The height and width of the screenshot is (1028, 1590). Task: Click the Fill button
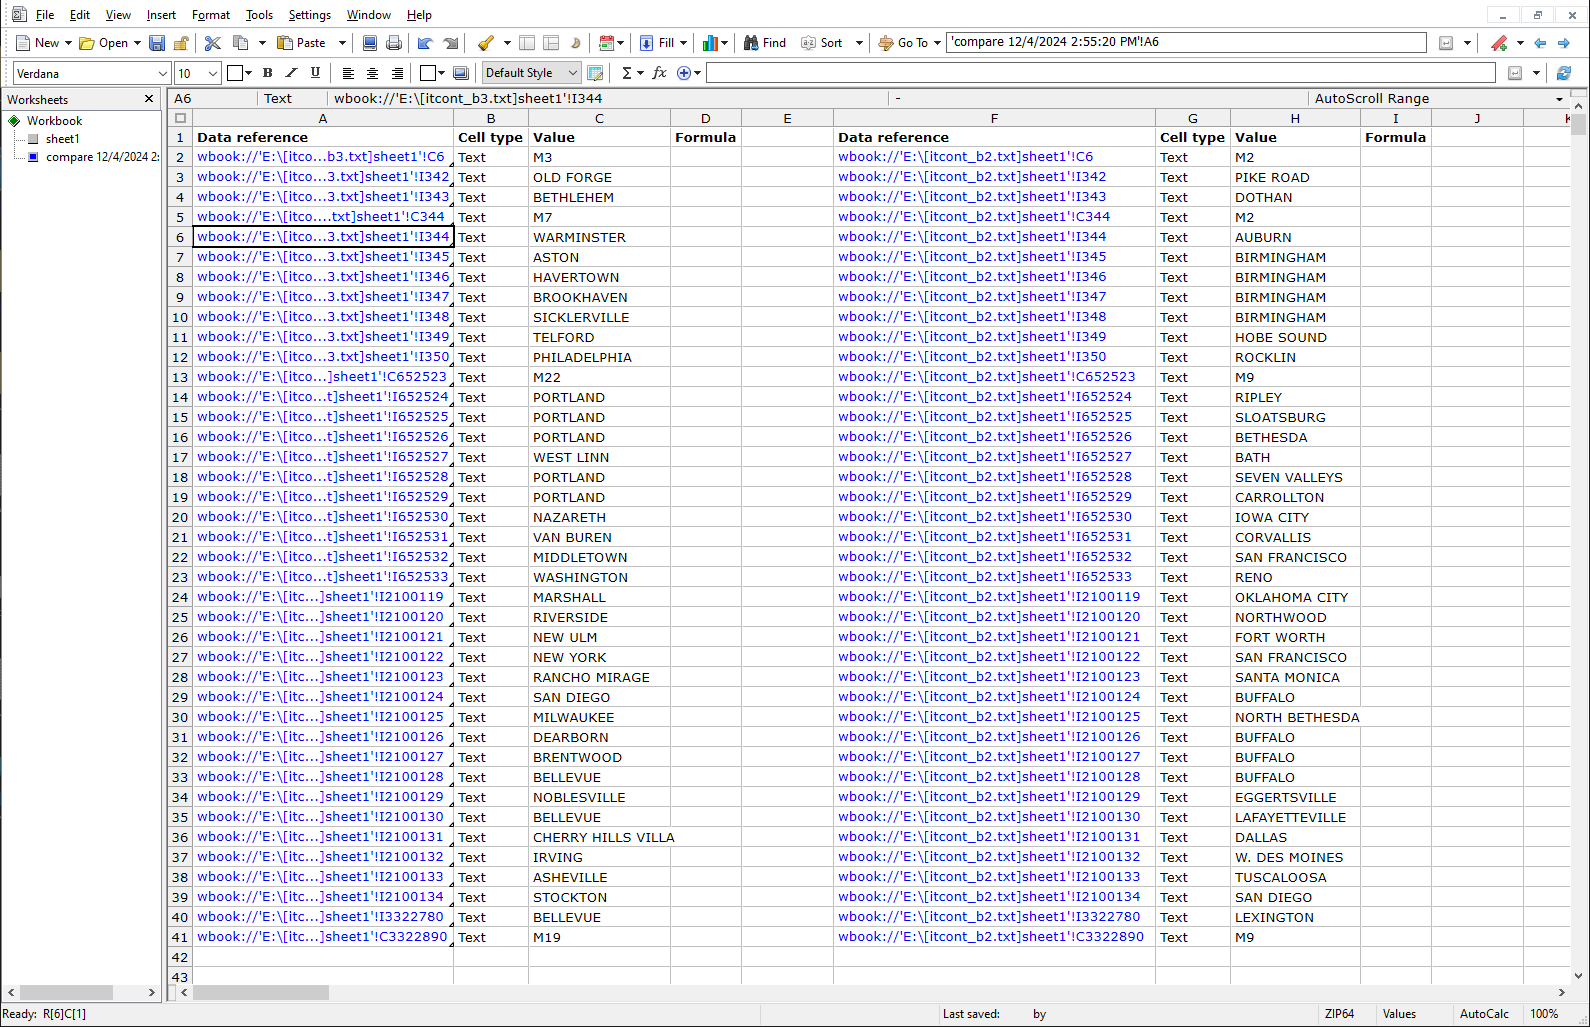tap(657, 43)
